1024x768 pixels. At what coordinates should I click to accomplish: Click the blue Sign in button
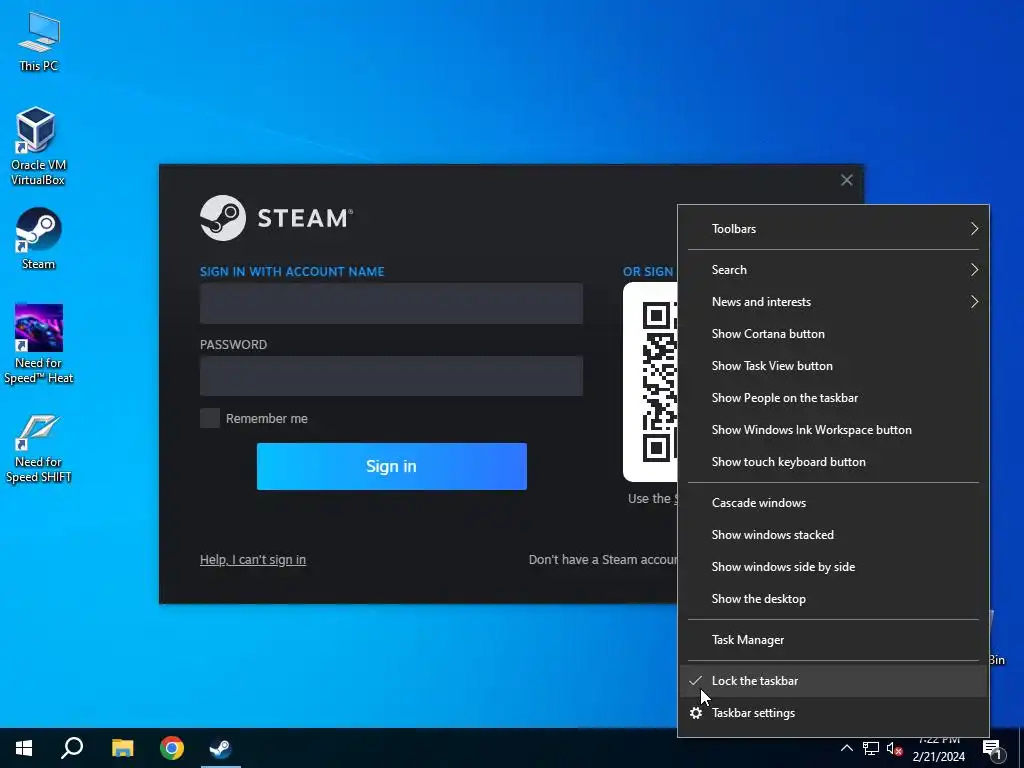click(391, 466)
